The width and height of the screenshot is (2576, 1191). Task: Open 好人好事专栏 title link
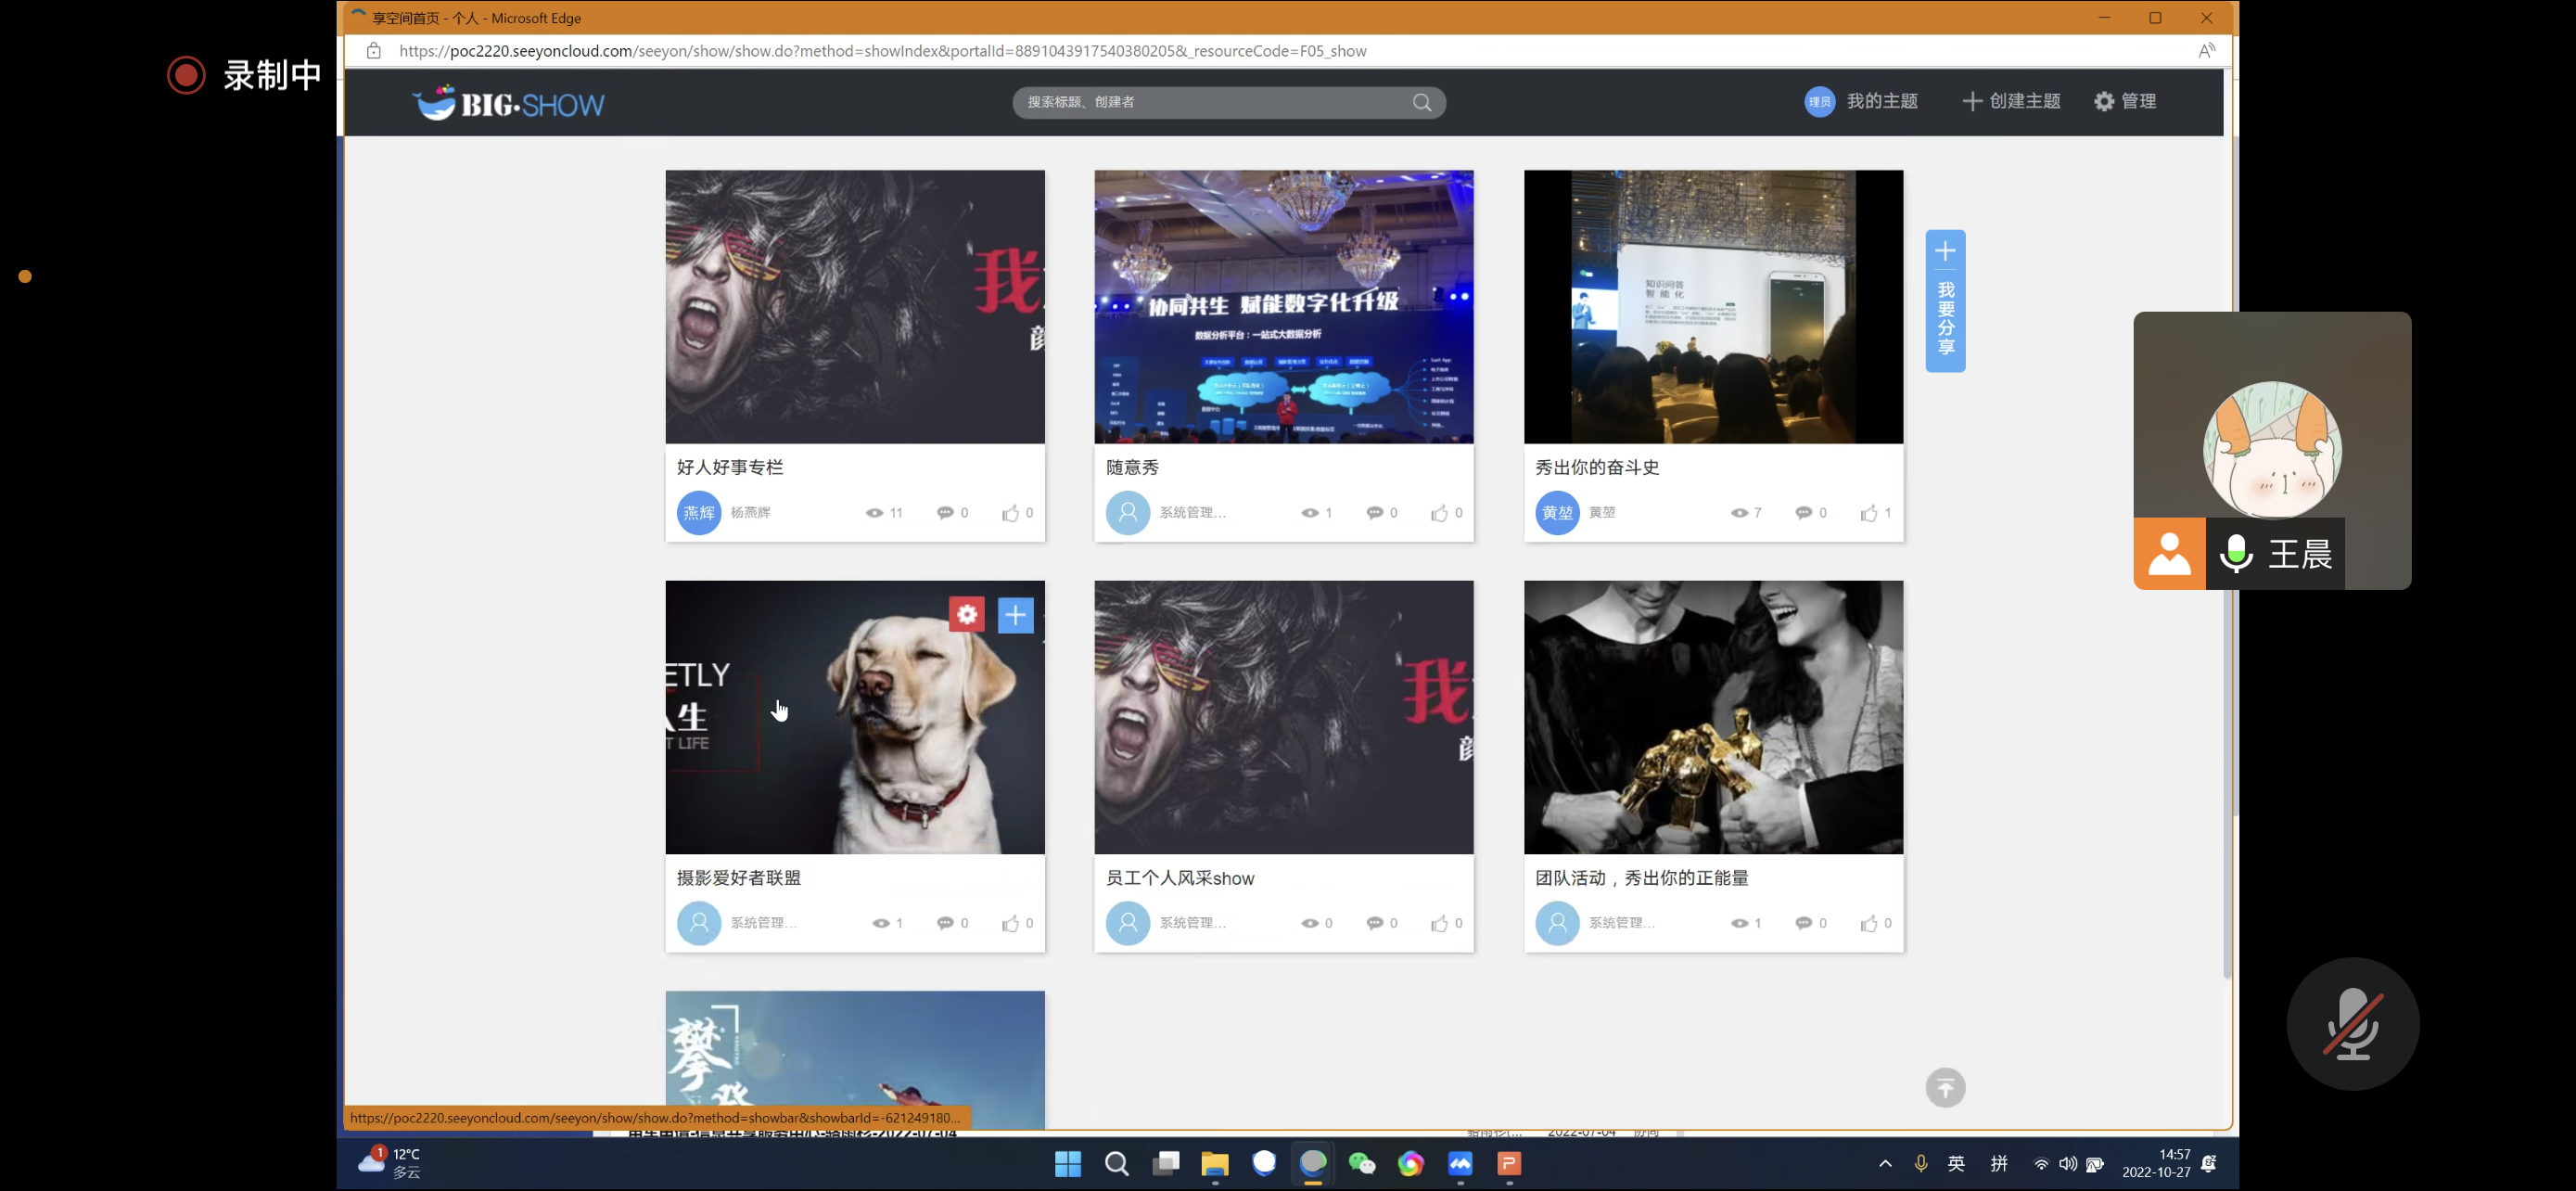tap(730, 467)
